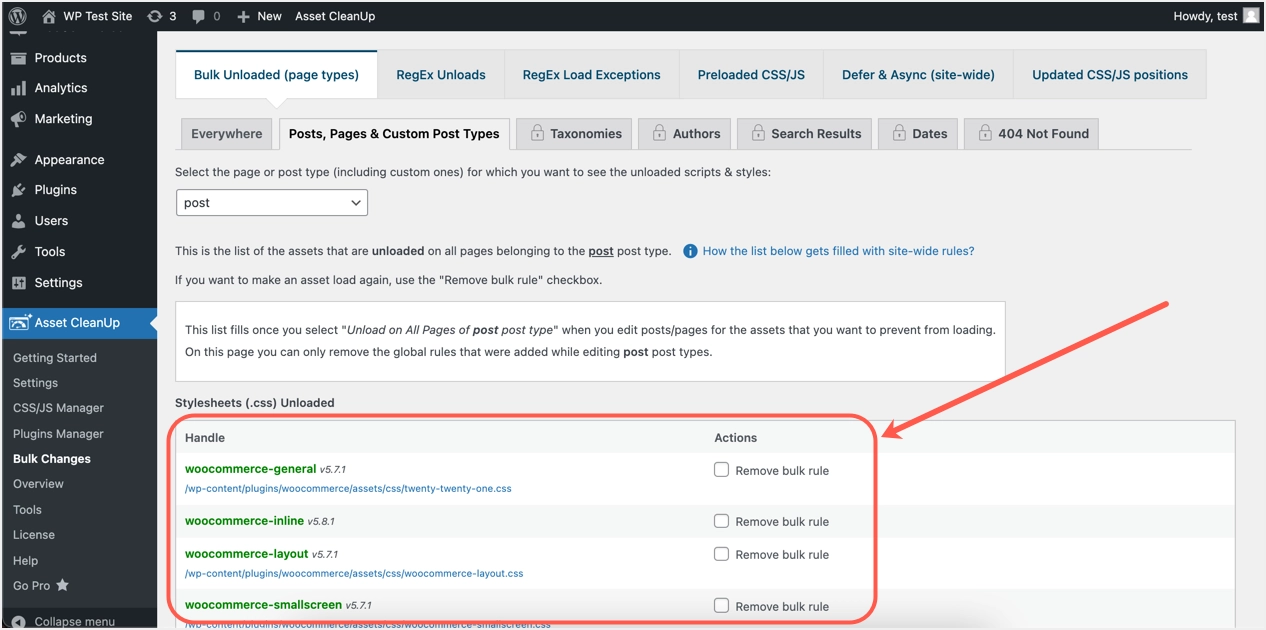Check Remove bulk rule for woocommerce-general
The image size is (1266, 630).
(x=721, y=470)
